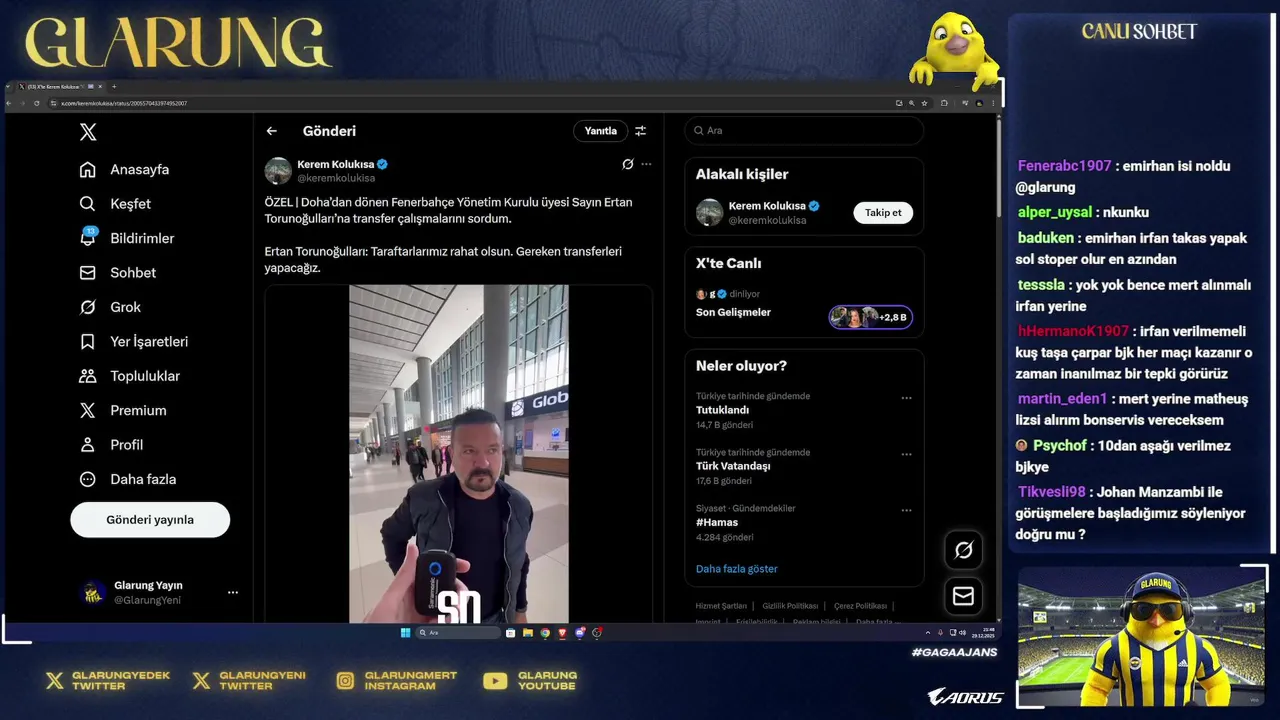Click the Glarung YouTube overlay label
This screenshot has width=1280, height=720.
coord(531,681)
